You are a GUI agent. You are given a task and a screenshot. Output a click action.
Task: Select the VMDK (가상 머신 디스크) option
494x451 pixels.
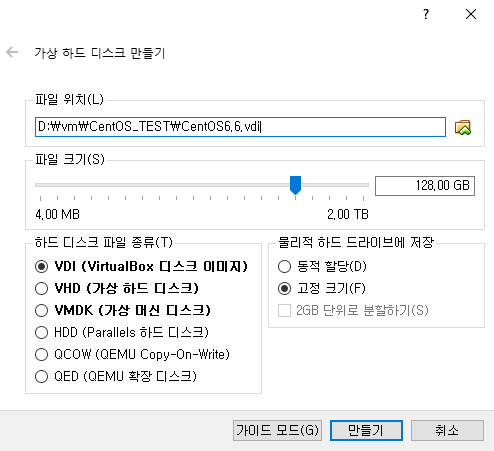click(x=123, y=310)
